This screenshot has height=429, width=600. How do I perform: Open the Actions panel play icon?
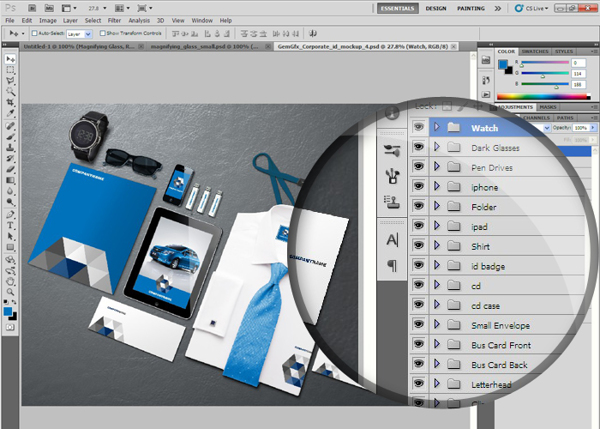click(x=486, y=94)
